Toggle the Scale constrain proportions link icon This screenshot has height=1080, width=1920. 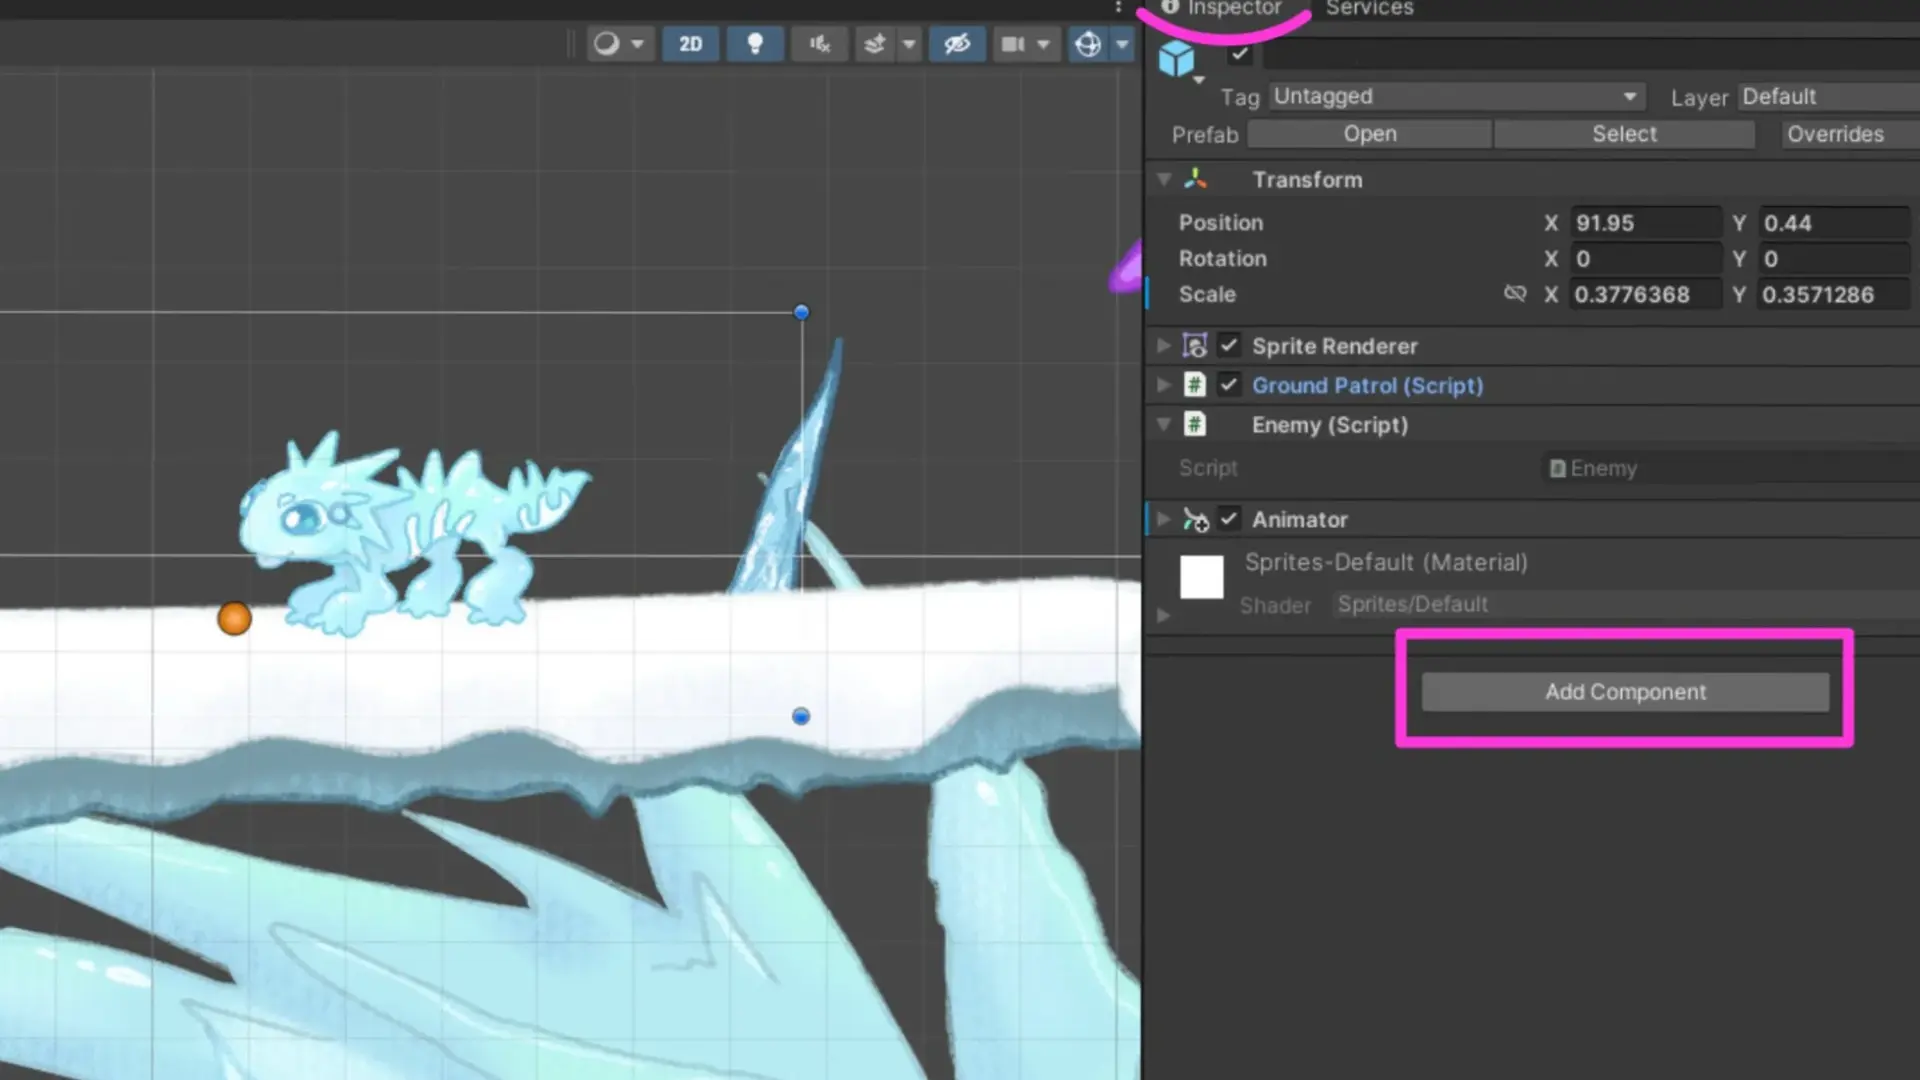tap(1515, 294)
